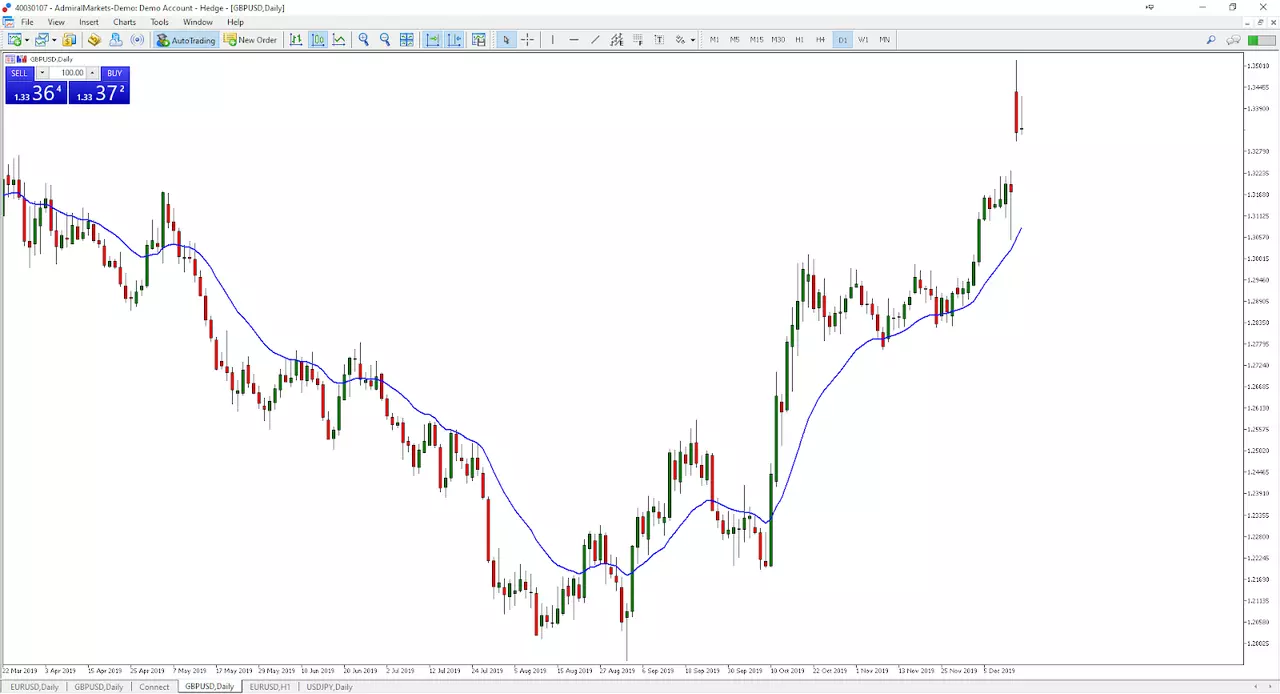The image size is (1280, 694).
Task: Click the green connection status indicator
Action: click(1262, 40)
